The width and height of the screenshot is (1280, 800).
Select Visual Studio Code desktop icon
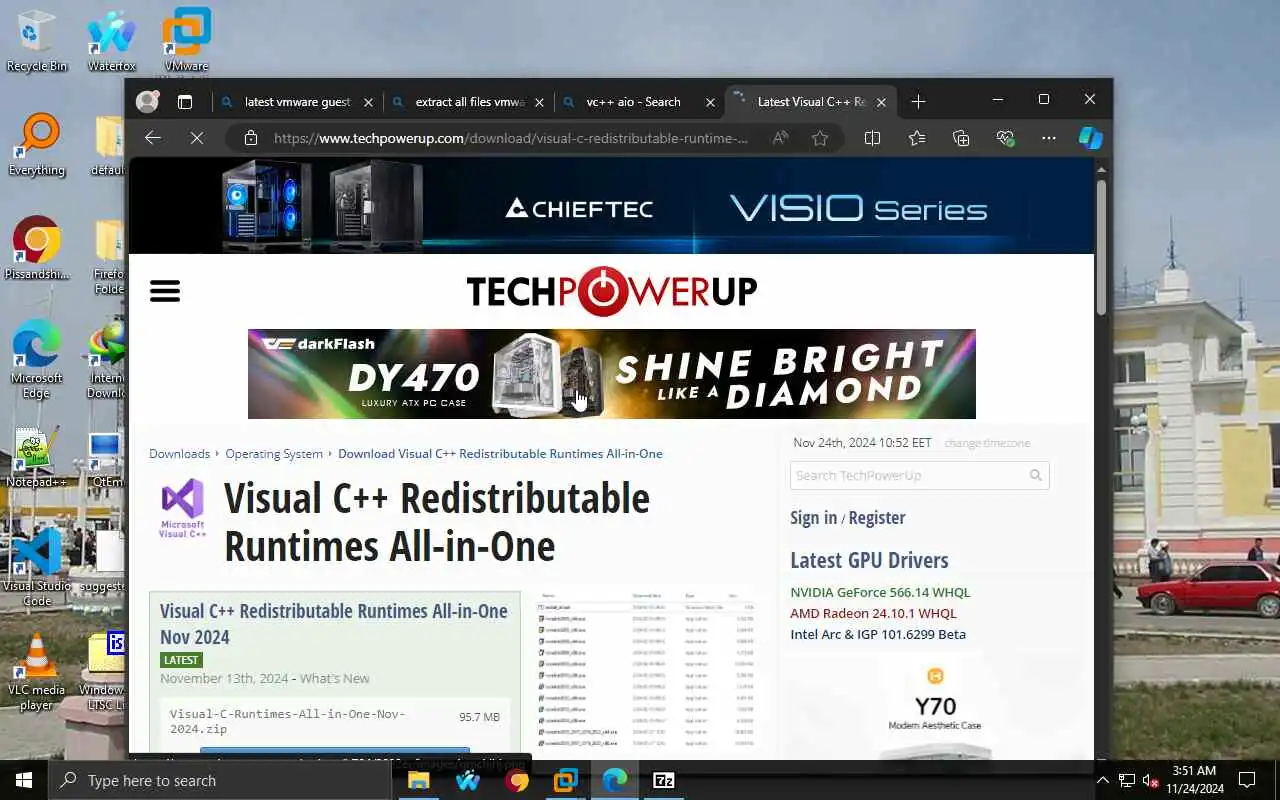point(37,567)
